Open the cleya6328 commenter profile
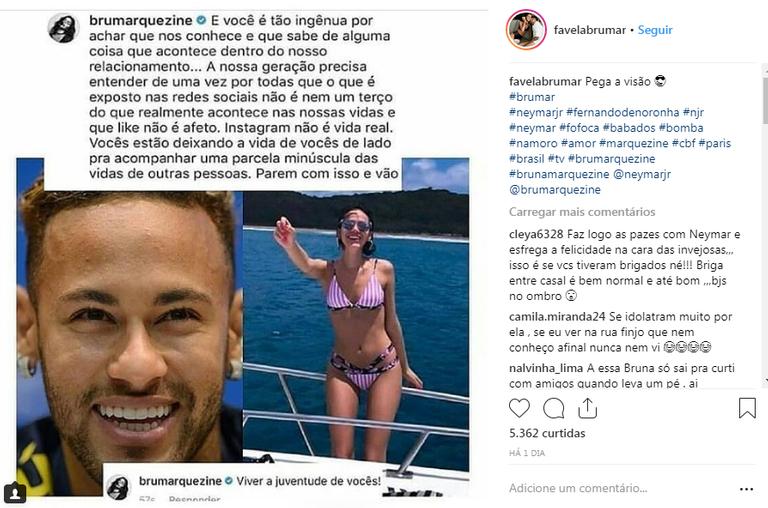The height and width of the screenshot is (508, 768). (x=536, y=235)
